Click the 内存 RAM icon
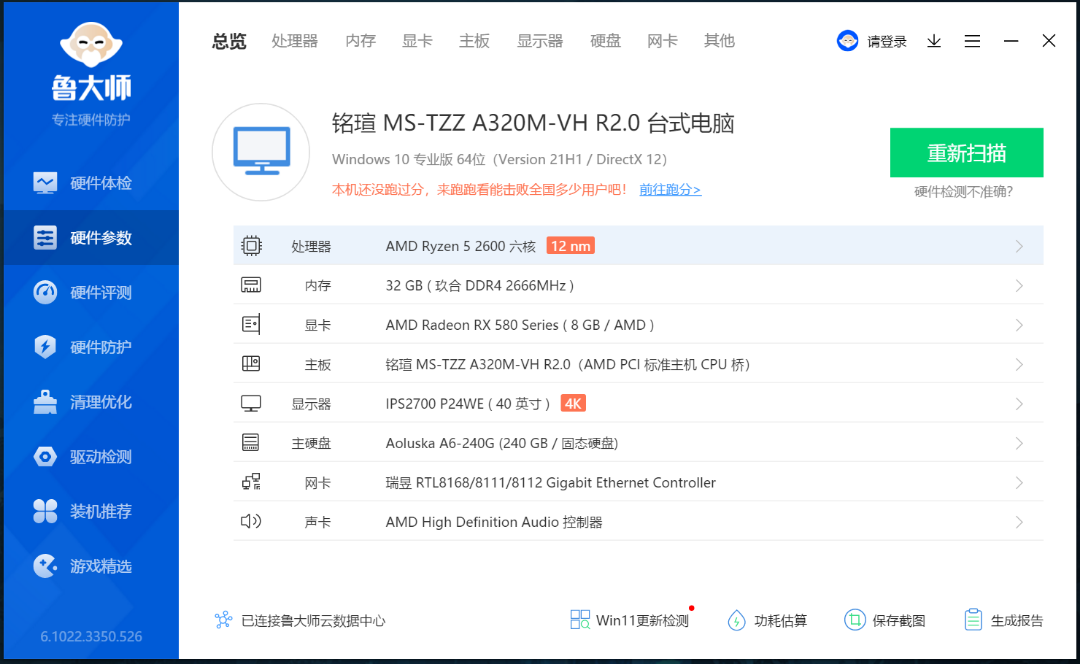Viewport: 1080px width, 664px height. (x=251, y=285)
